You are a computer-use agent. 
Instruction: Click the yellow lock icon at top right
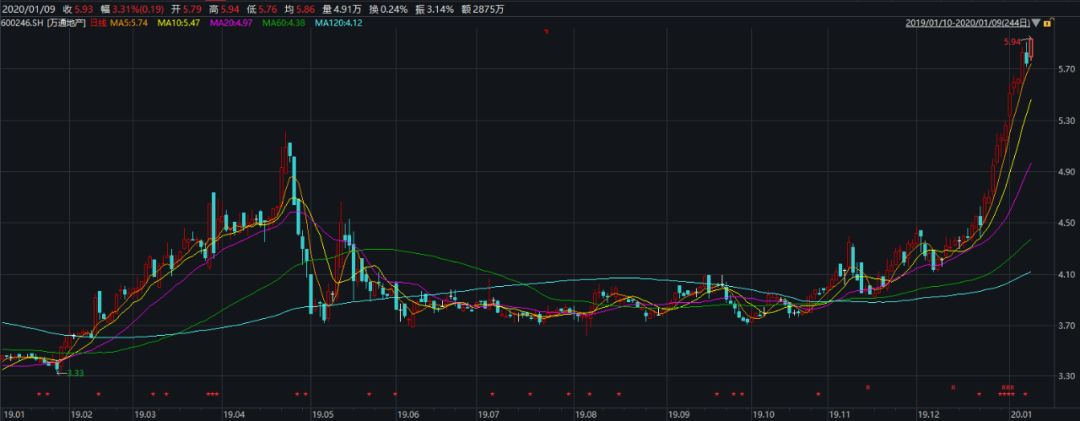pos(1046,21)
